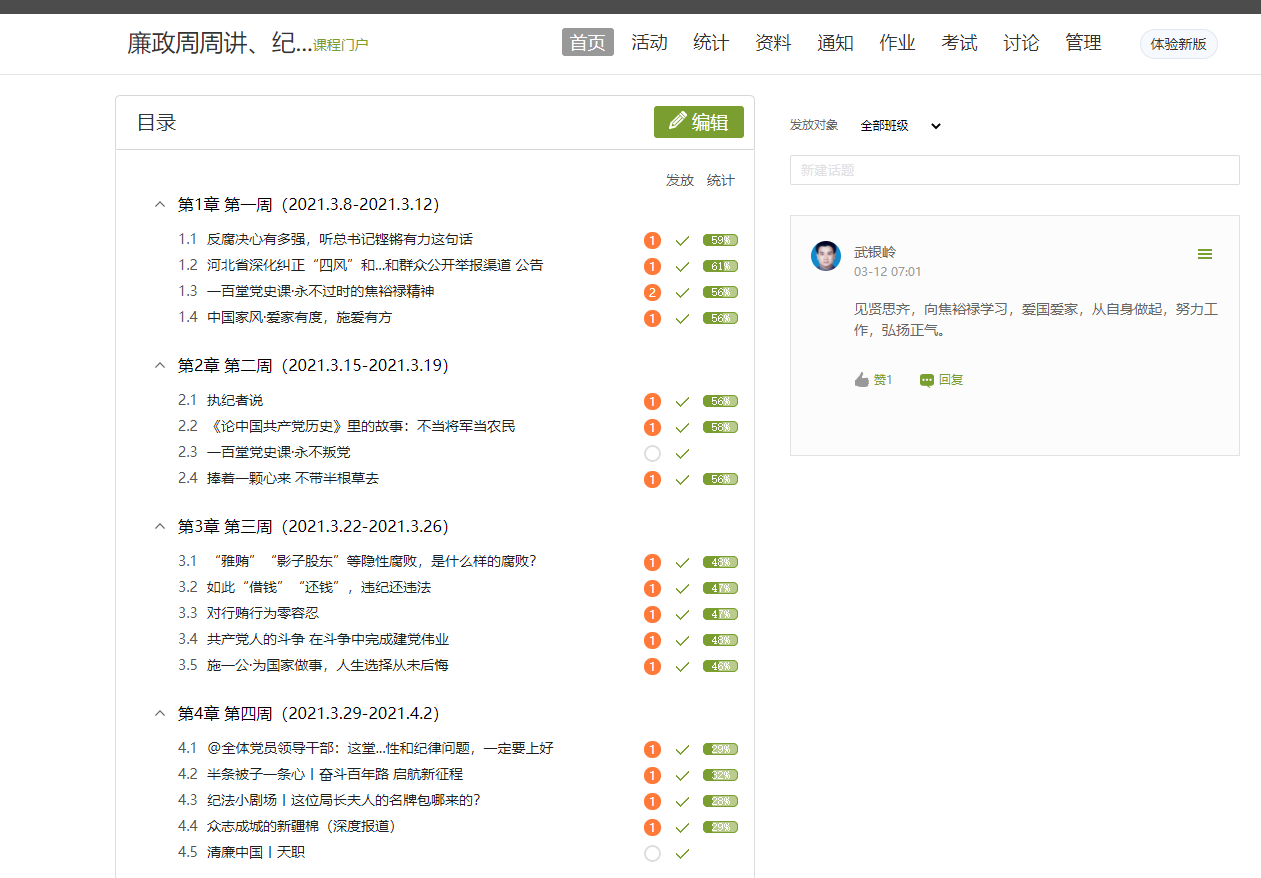Click the green 编辑 button
The height and width of the screenshot is (878, 1261).
coord(699,122)
